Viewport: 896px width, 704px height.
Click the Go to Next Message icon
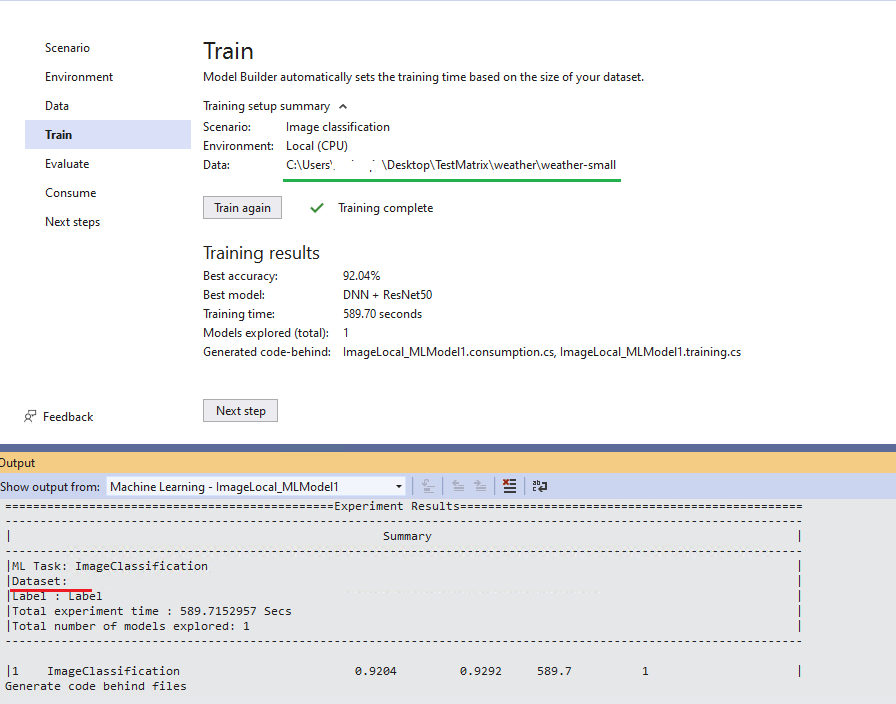pos(480,486)
